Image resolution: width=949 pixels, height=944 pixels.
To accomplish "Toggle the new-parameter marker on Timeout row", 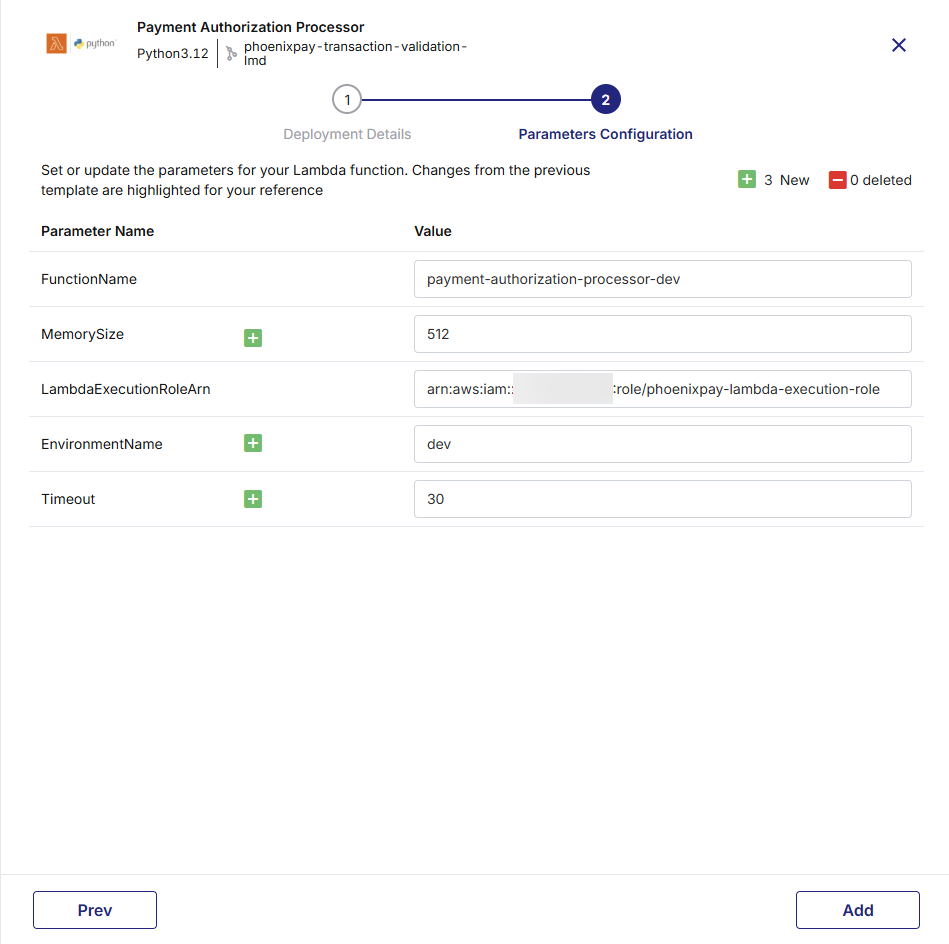I will [x=252, y=498].
